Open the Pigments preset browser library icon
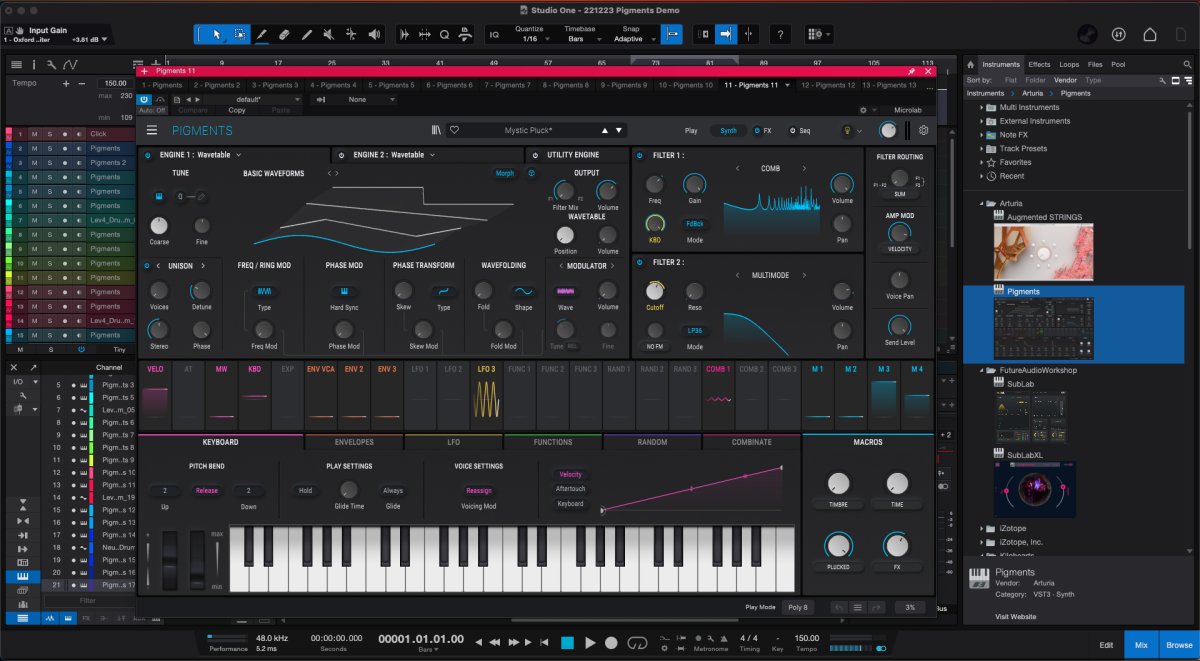 coord(436,130)
